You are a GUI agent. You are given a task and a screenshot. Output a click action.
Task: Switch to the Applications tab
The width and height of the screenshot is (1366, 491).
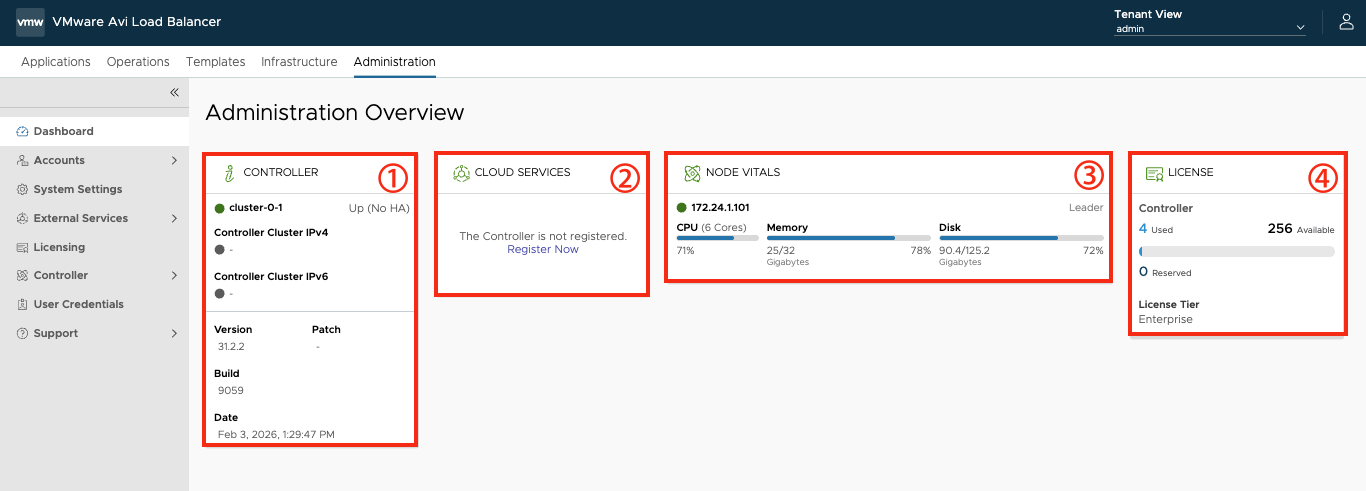56,62
